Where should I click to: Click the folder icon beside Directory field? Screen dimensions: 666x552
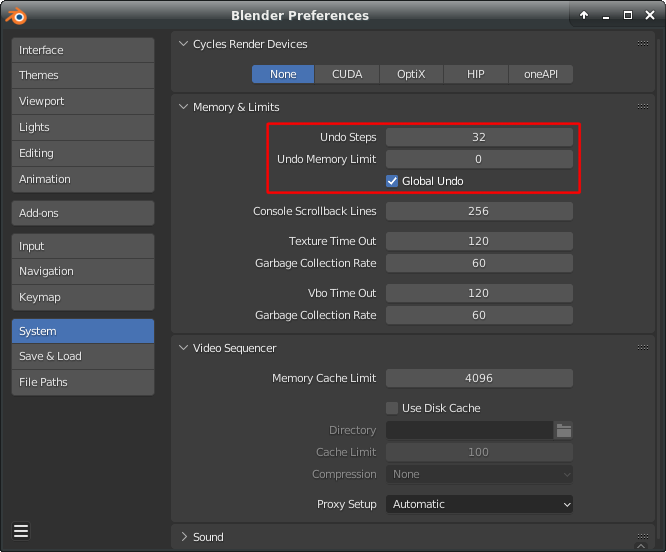click(564, 430)
